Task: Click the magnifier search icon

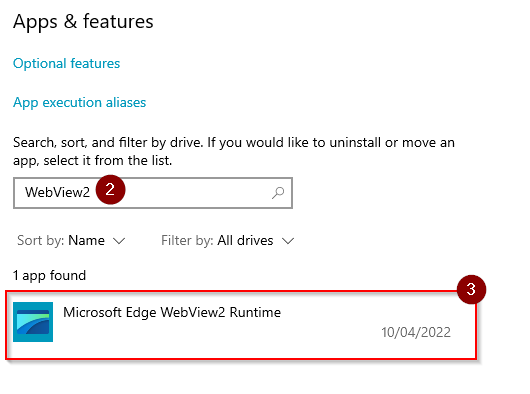Action: tap(278, 193)
